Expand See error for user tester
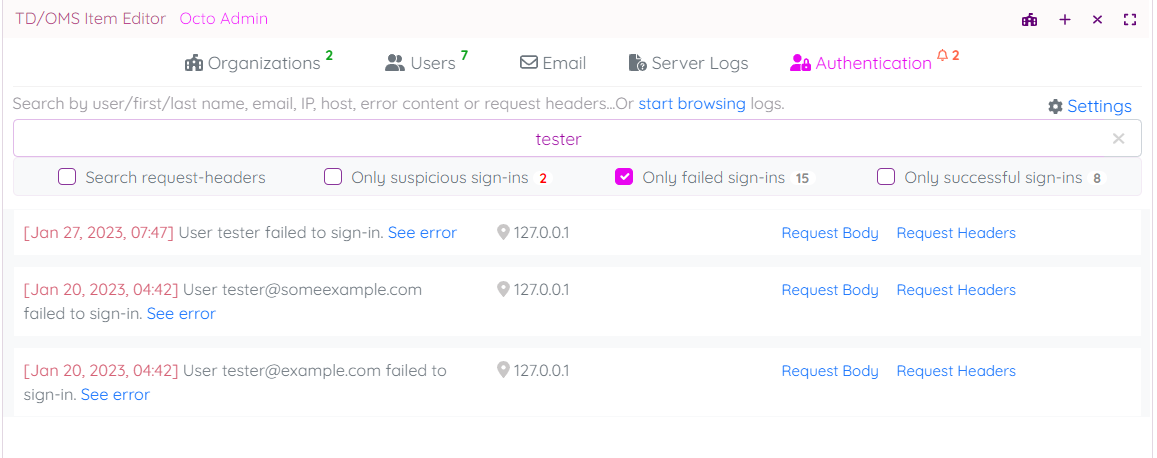 click(x=422, y=233)
